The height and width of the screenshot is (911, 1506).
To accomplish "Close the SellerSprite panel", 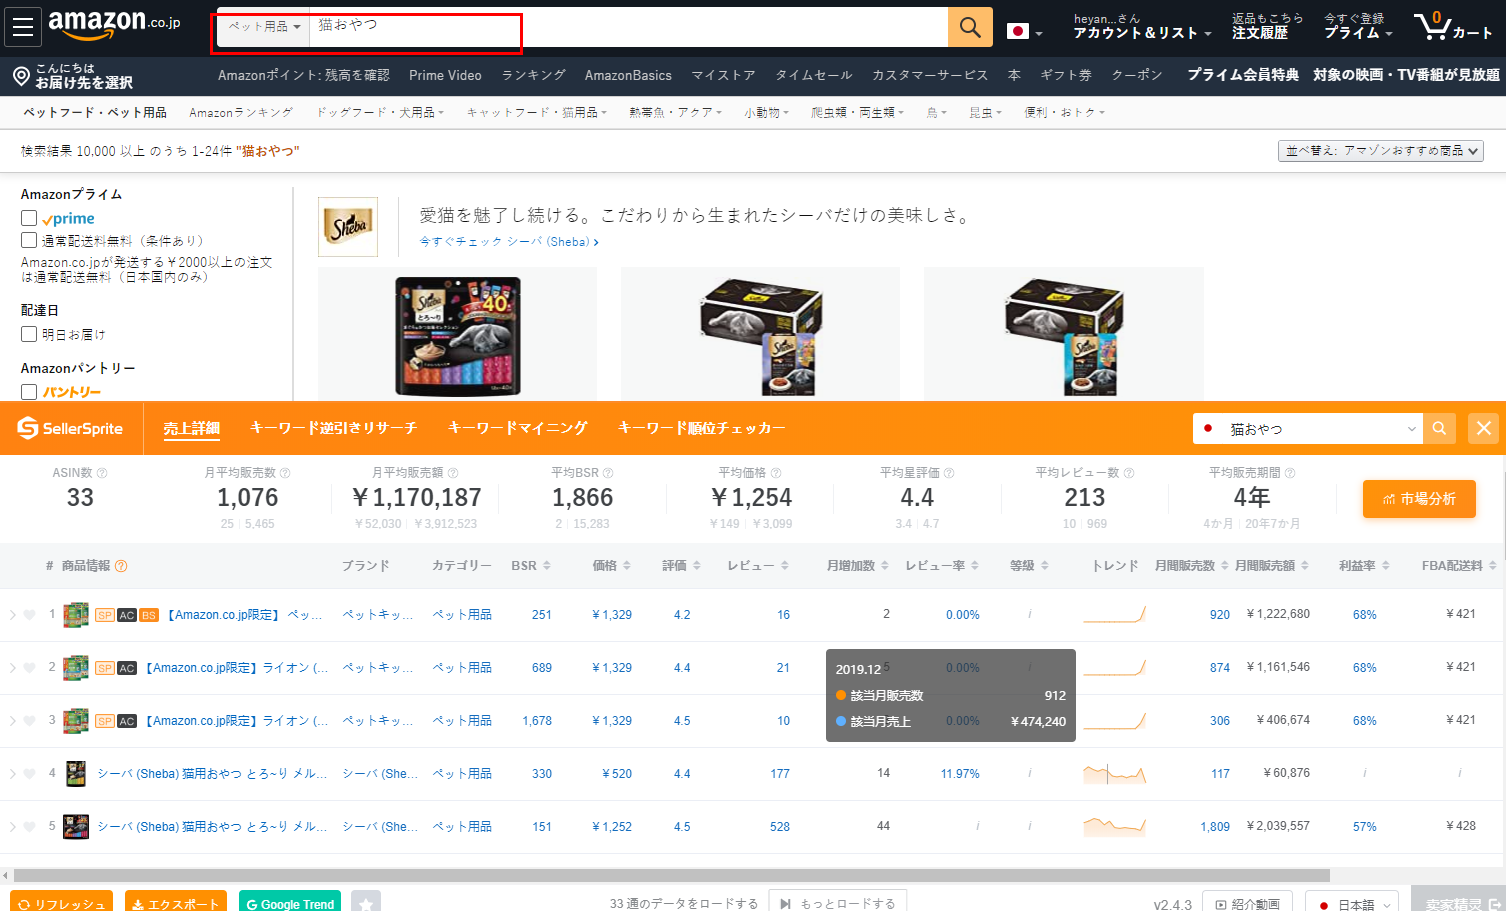I will 1484,428.
